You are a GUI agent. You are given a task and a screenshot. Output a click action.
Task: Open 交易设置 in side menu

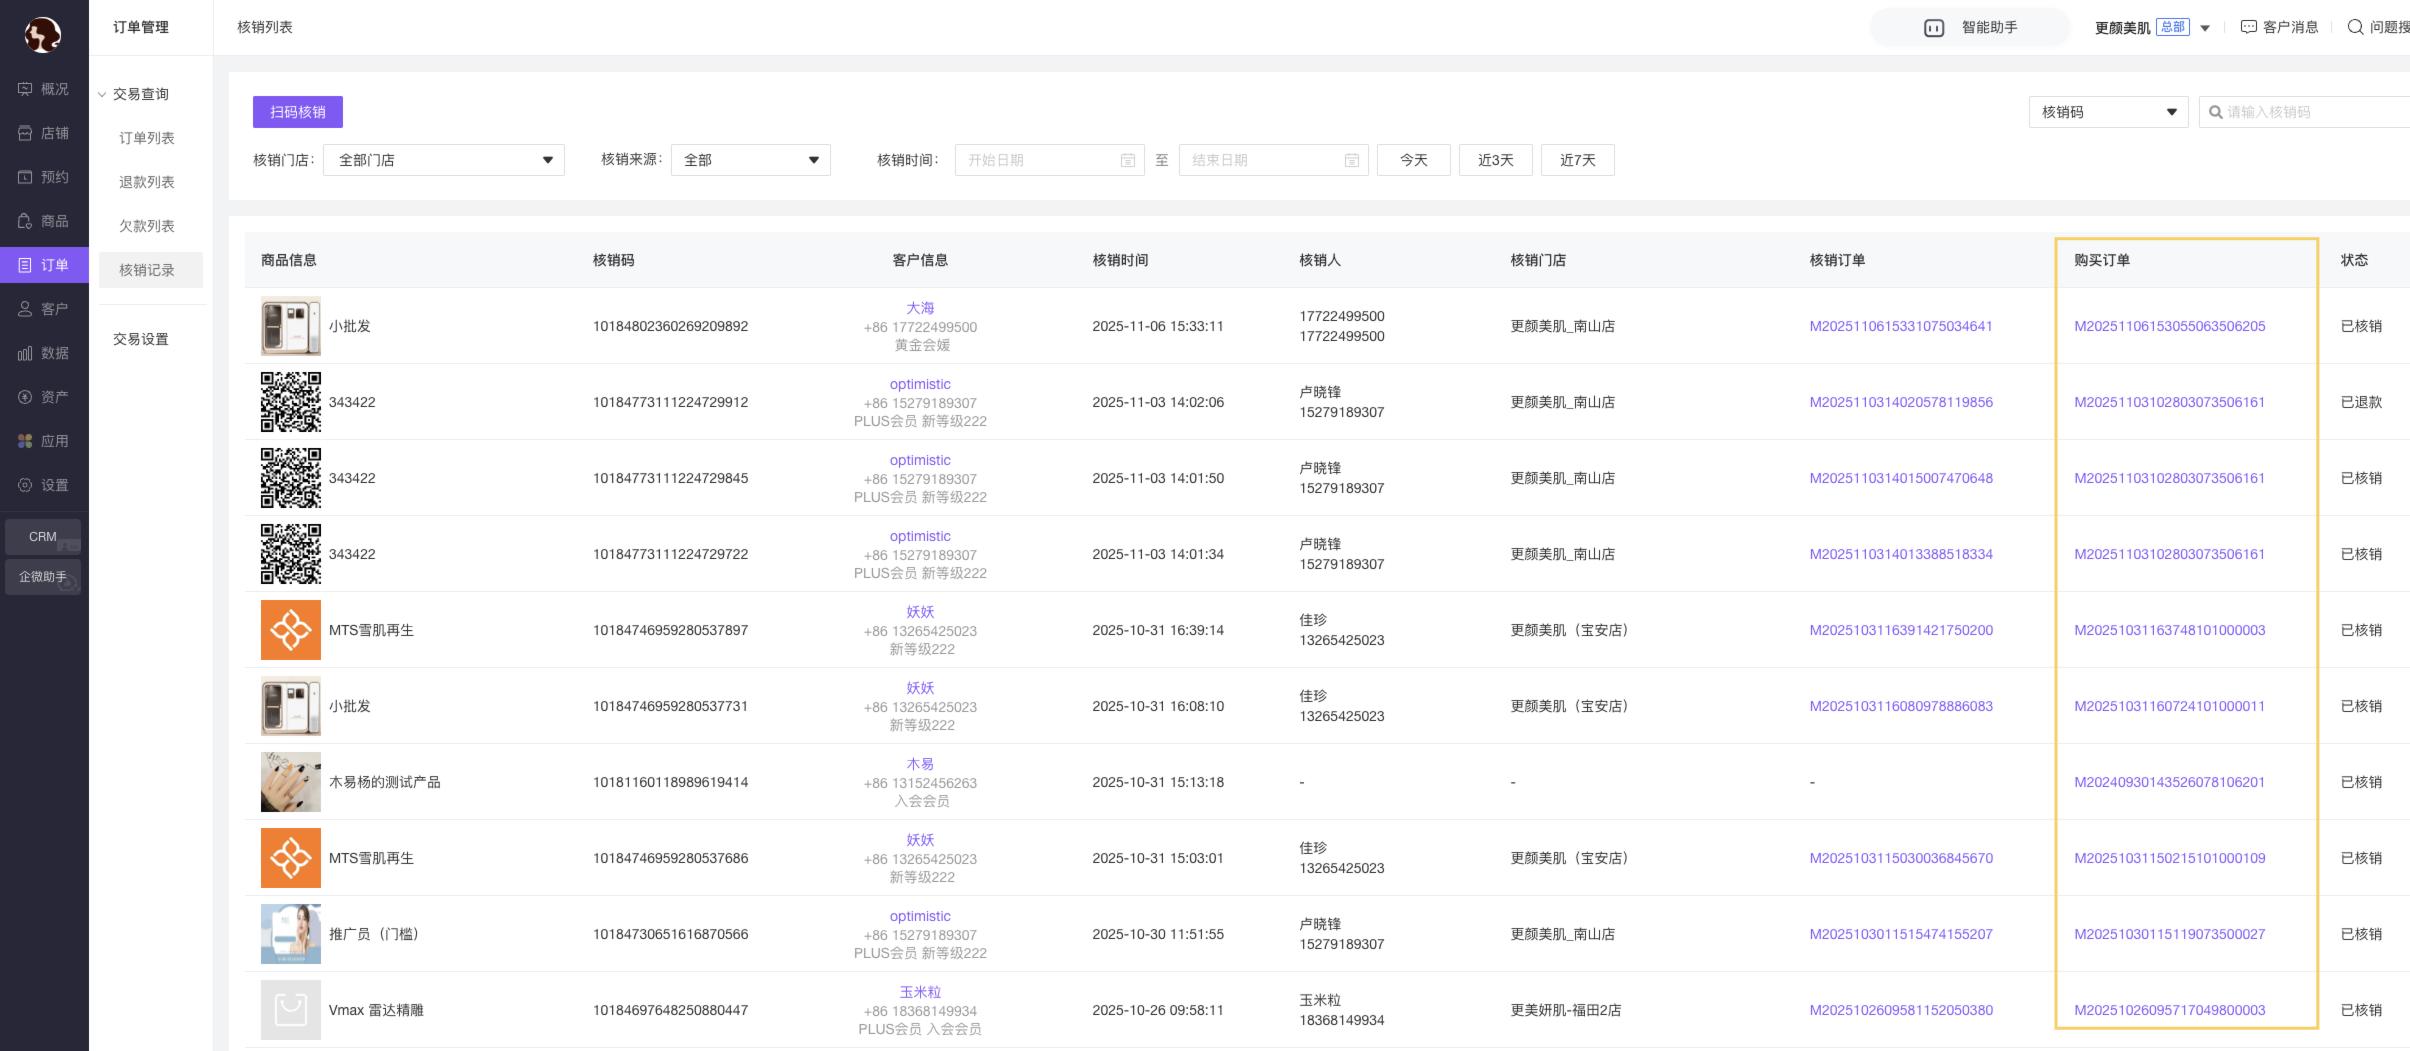pyautogui.click(x=141, y=339)
